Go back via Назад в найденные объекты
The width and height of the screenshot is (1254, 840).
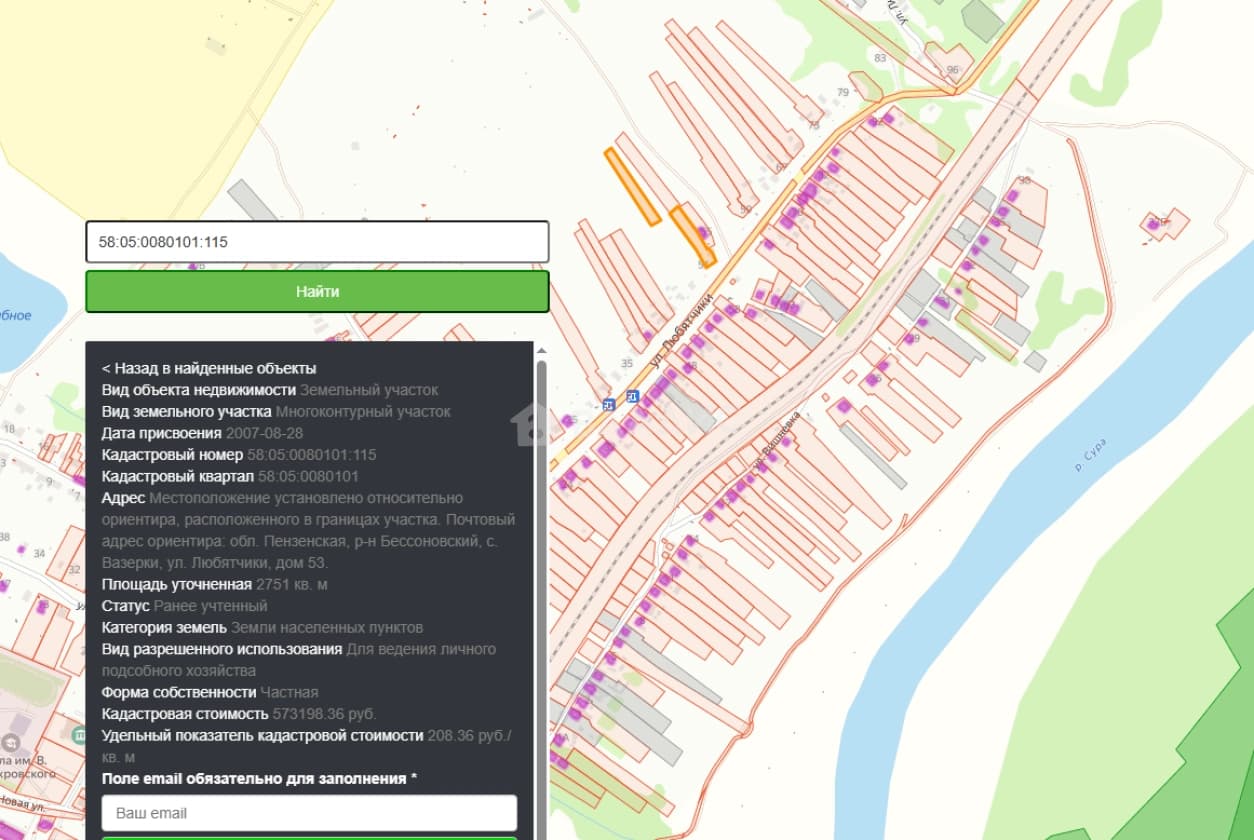click(x=209, y=368)
